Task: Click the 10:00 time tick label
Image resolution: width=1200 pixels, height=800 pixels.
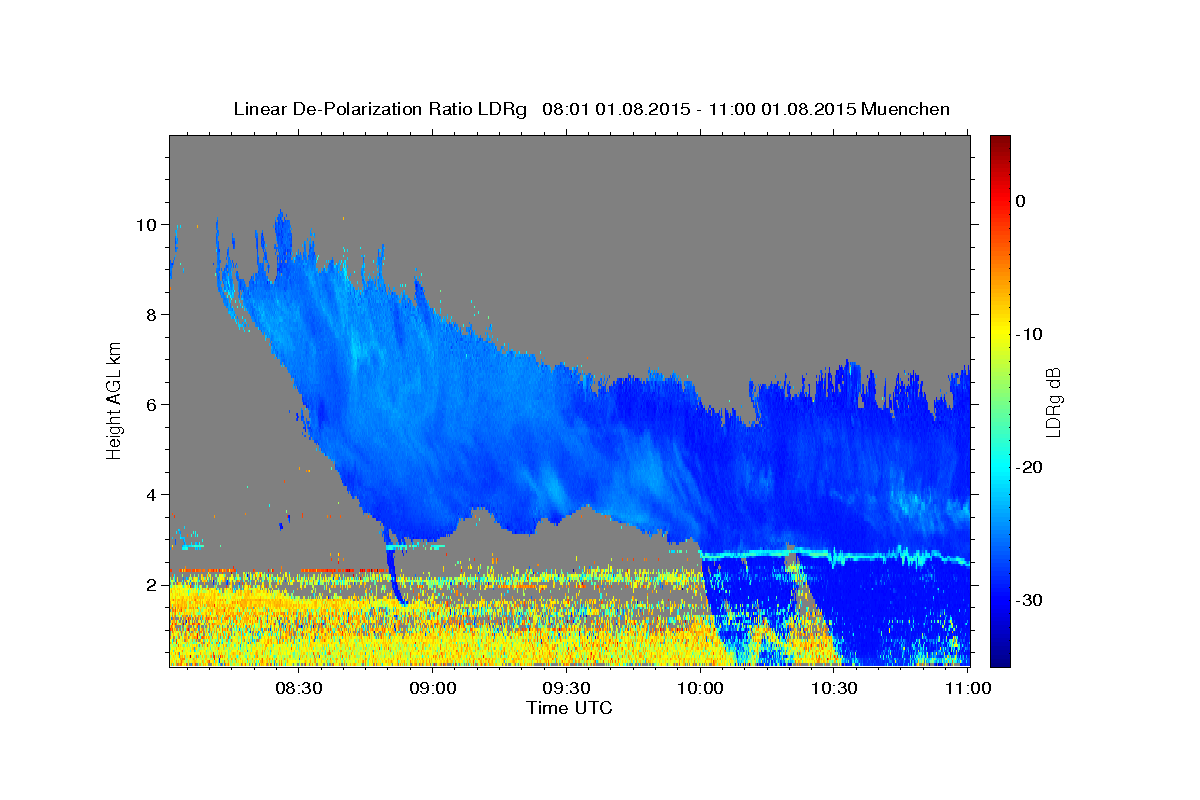Action: [x=700, y=688]
